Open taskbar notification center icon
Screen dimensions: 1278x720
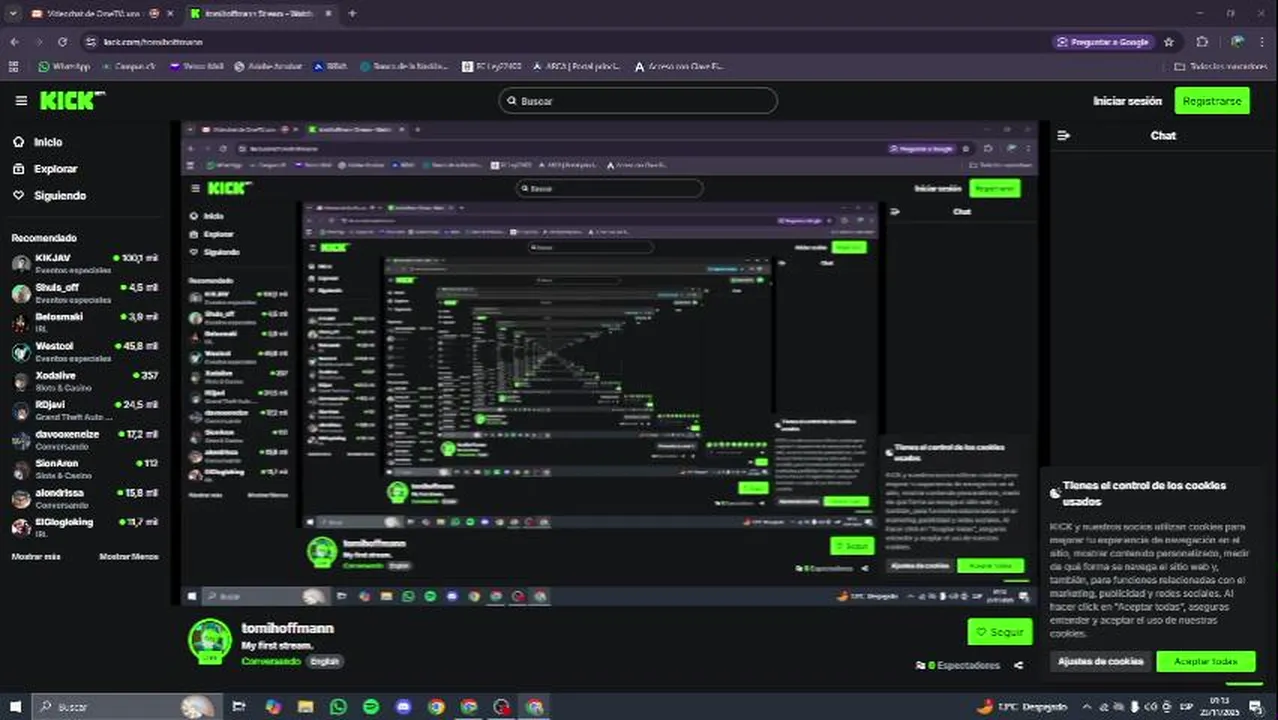point(1256,707)
